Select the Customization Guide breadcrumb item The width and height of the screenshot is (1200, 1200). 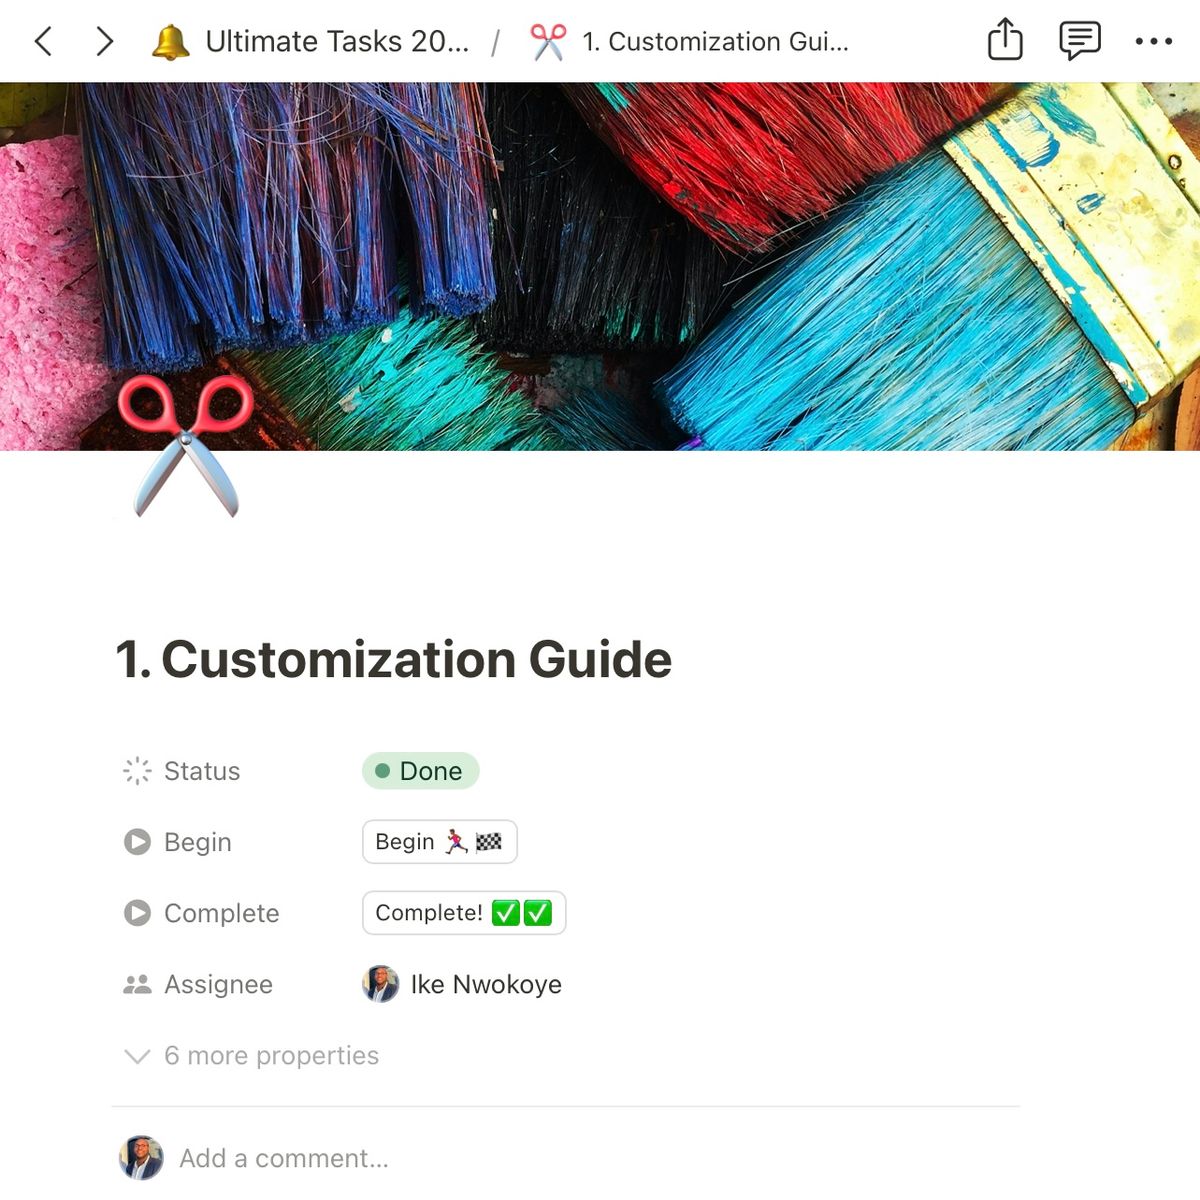pos(714,42)
